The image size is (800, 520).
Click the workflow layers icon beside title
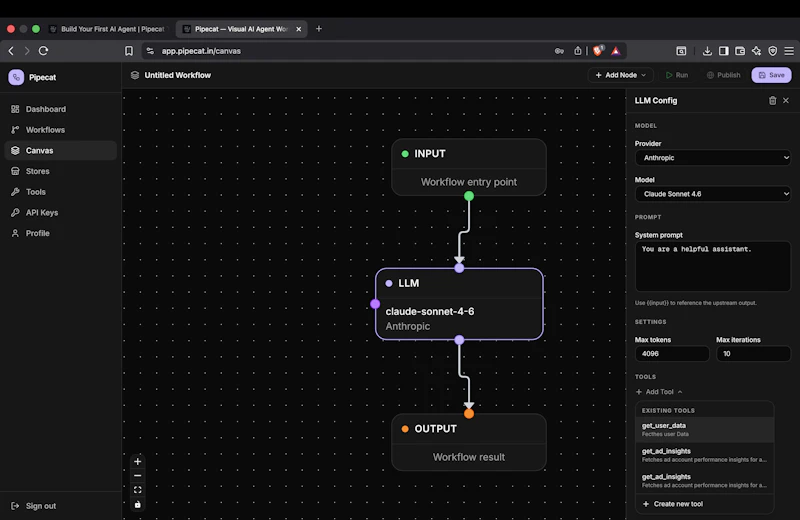[135, 75]
